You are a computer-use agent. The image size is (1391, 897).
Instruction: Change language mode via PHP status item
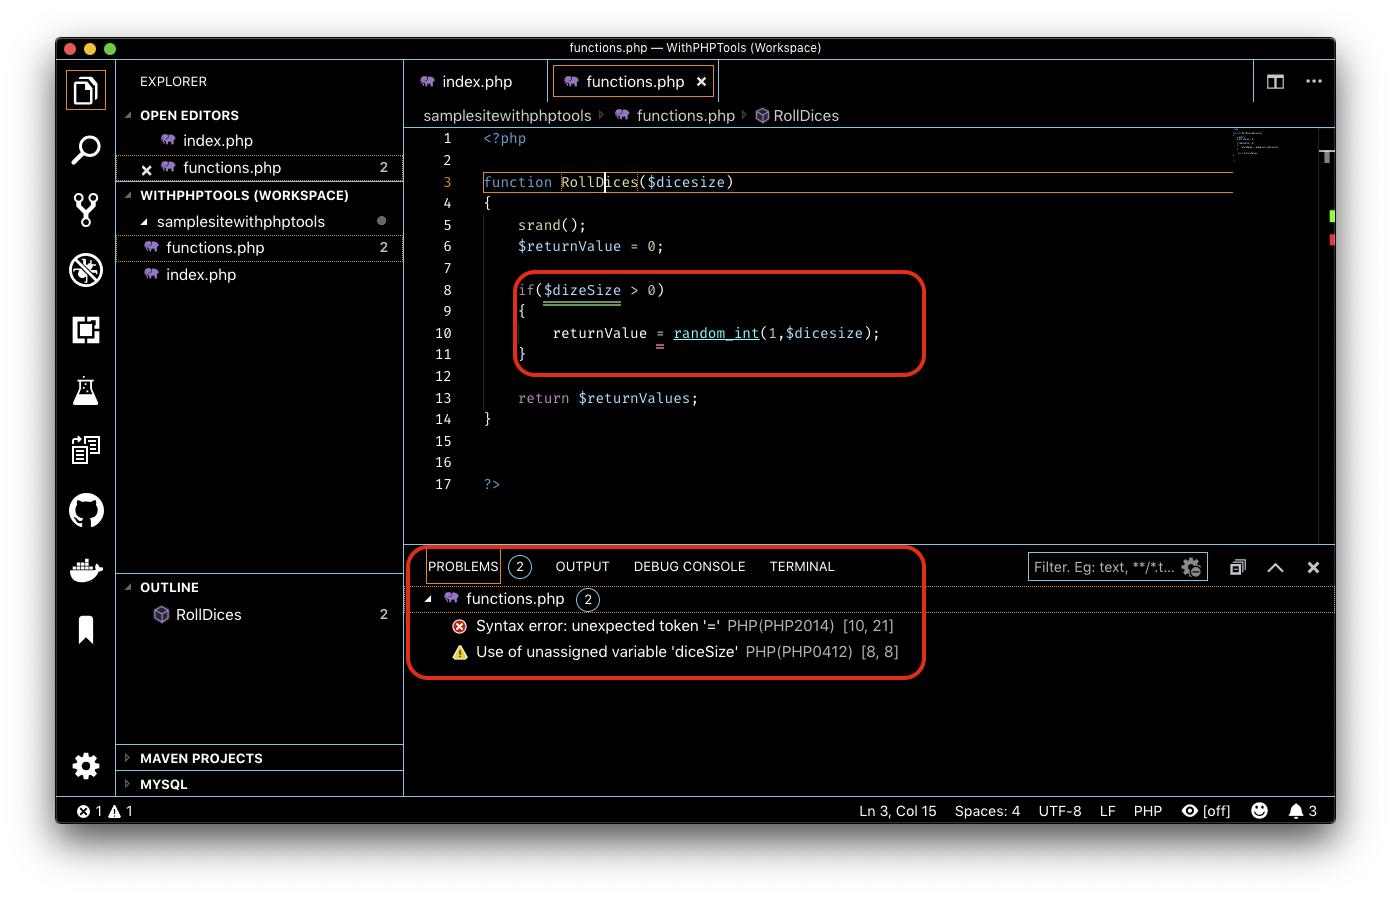coord(1148,811)
